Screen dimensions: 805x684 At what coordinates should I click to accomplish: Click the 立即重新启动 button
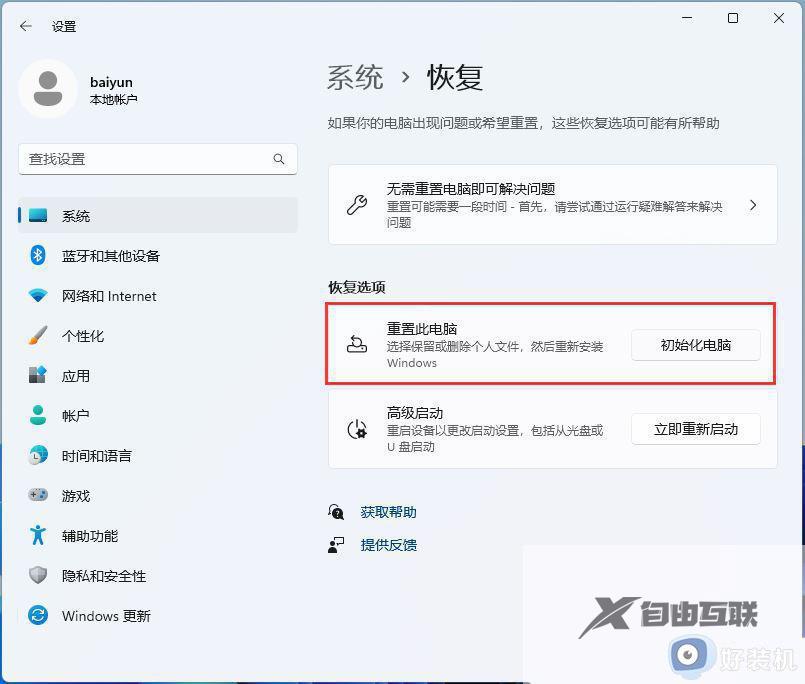(695, 429)
